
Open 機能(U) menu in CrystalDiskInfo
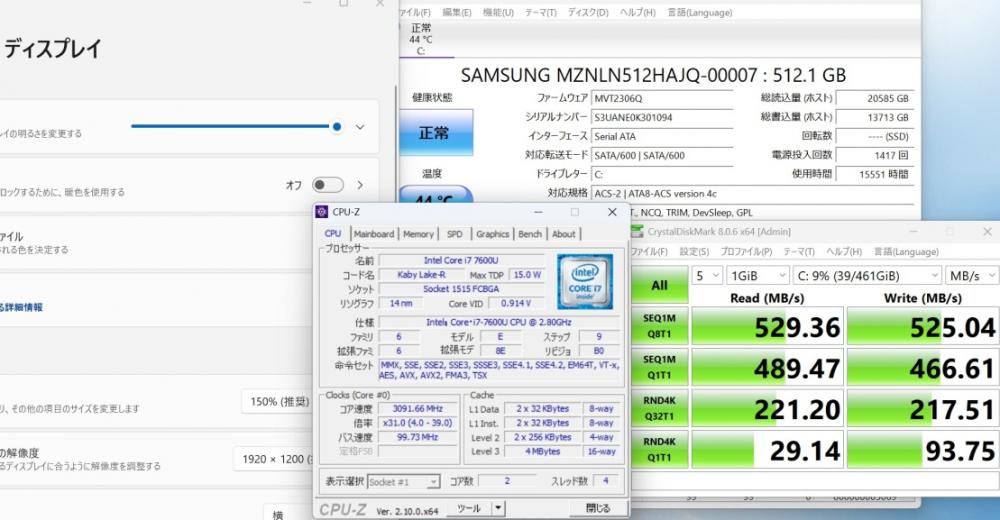click(498, 12)
